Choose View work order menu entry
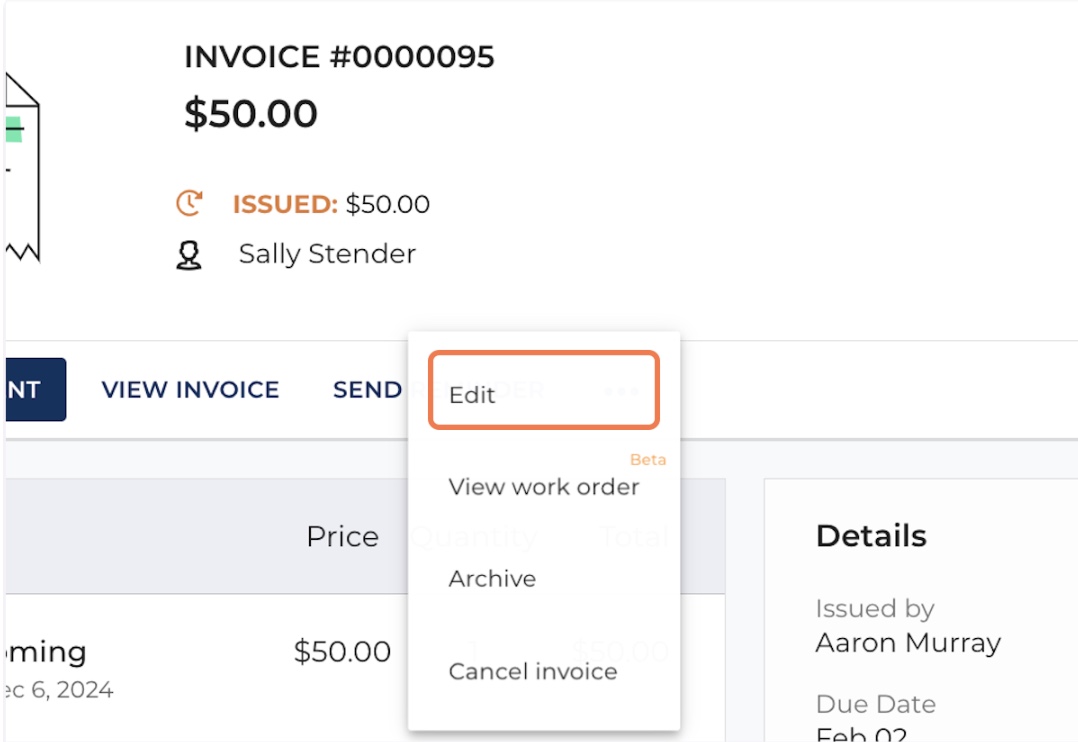 [543, 487]
